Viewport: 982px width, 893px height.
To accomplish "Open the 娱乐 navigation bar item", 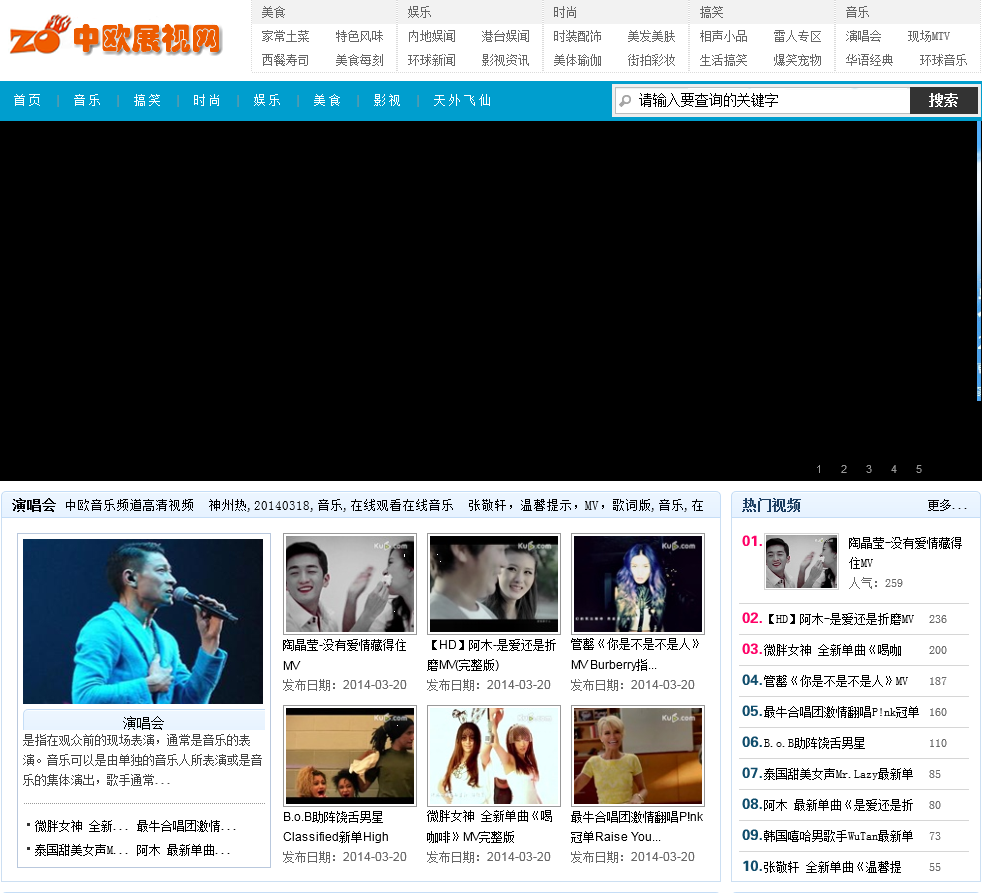I will (267, 100).
